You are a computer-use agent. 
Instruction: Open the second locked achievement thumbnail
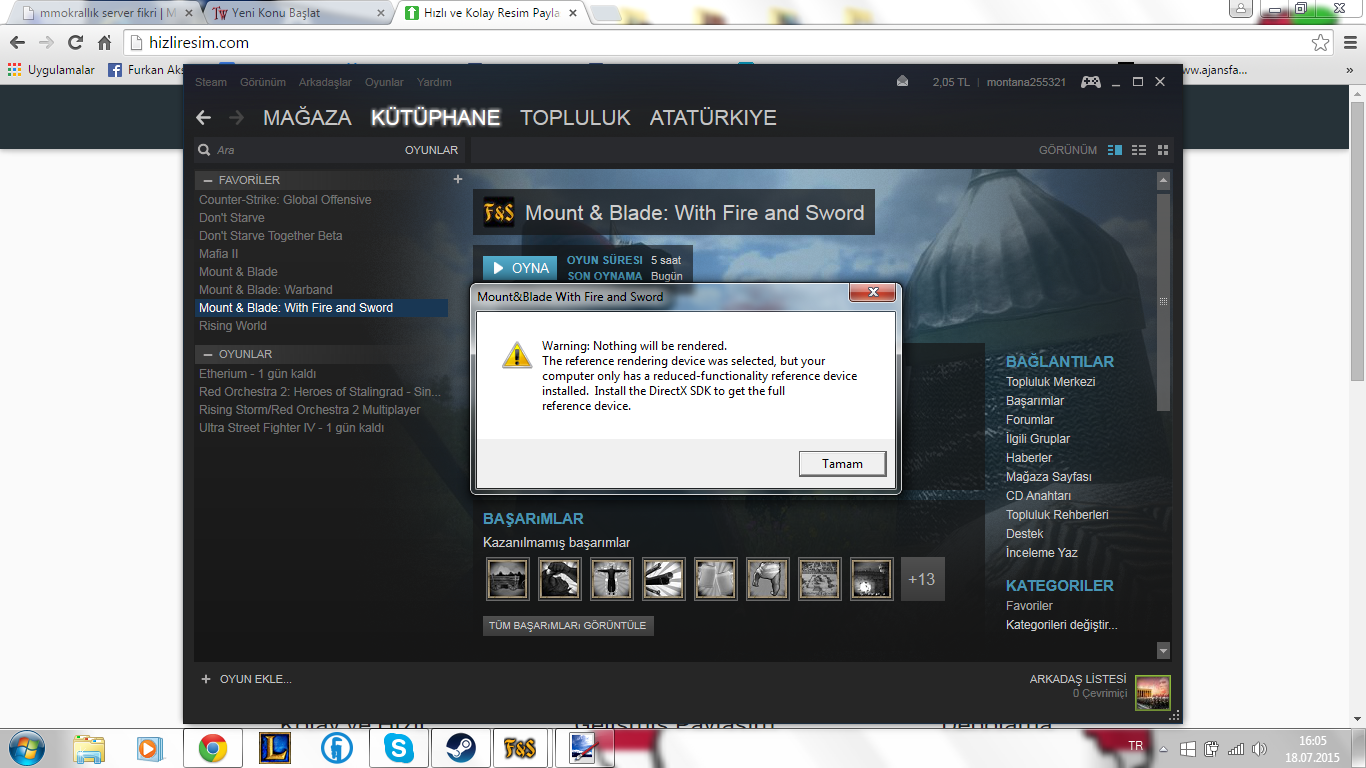559,578
